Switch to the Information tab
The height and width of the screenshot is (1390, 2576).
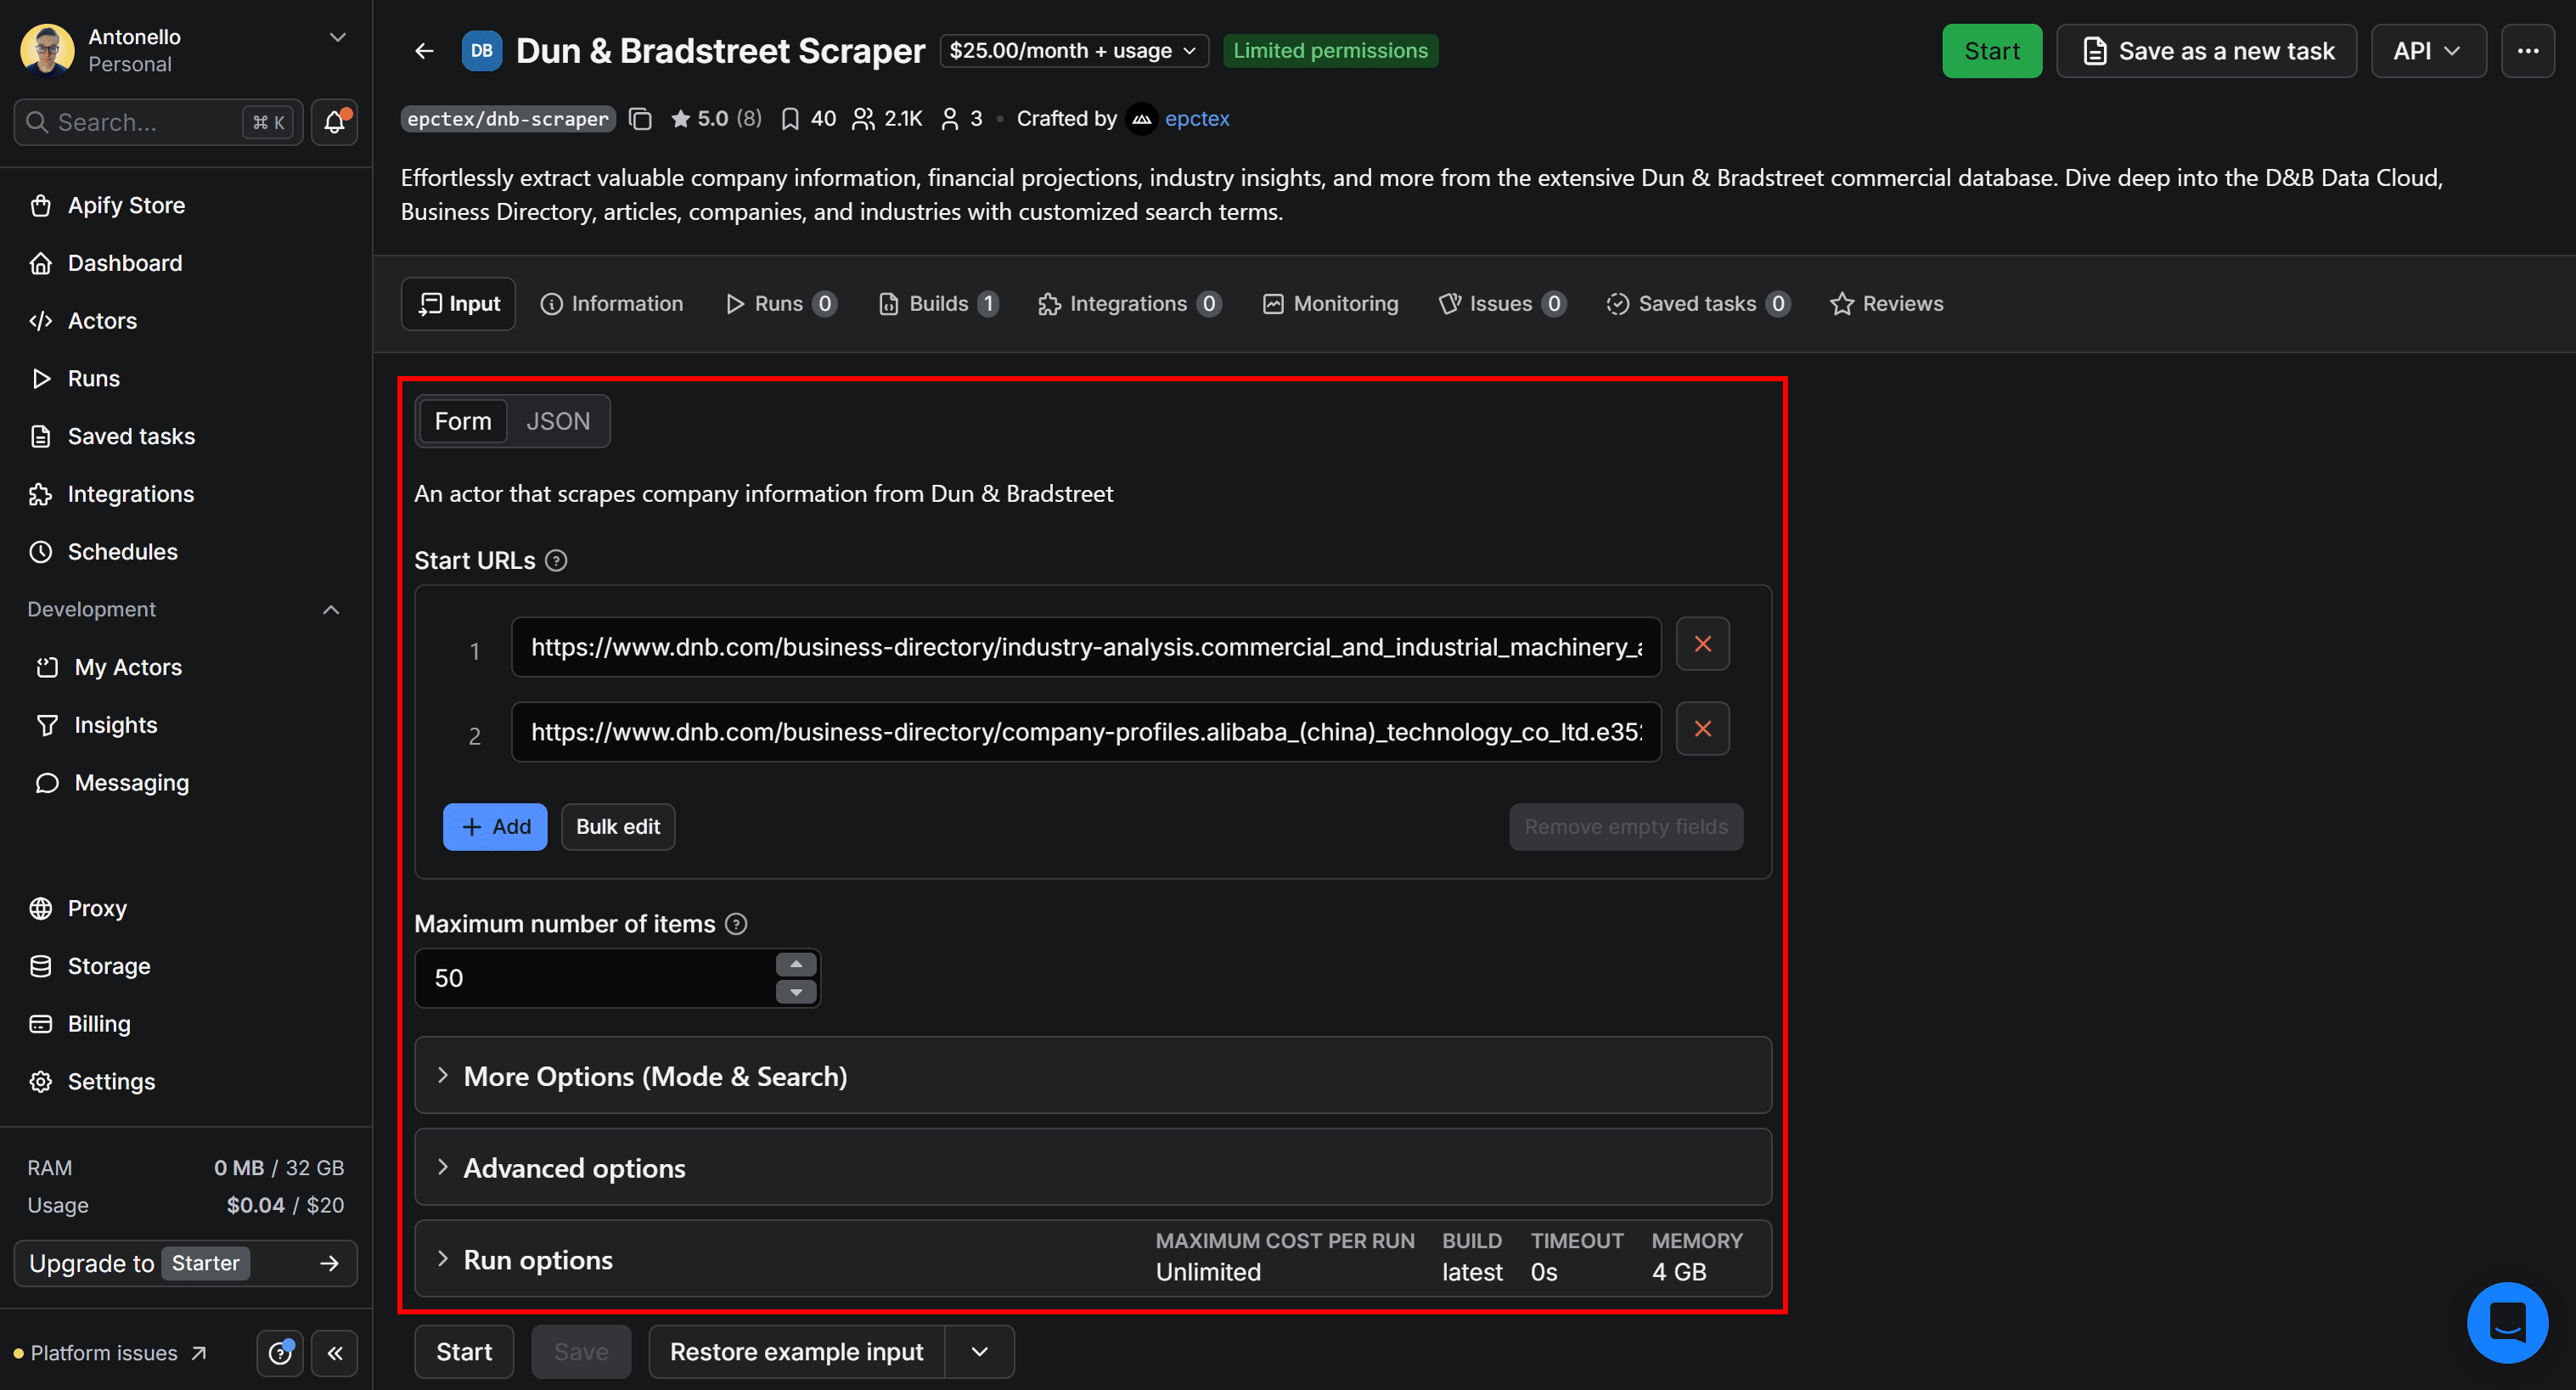pos(611,304)
